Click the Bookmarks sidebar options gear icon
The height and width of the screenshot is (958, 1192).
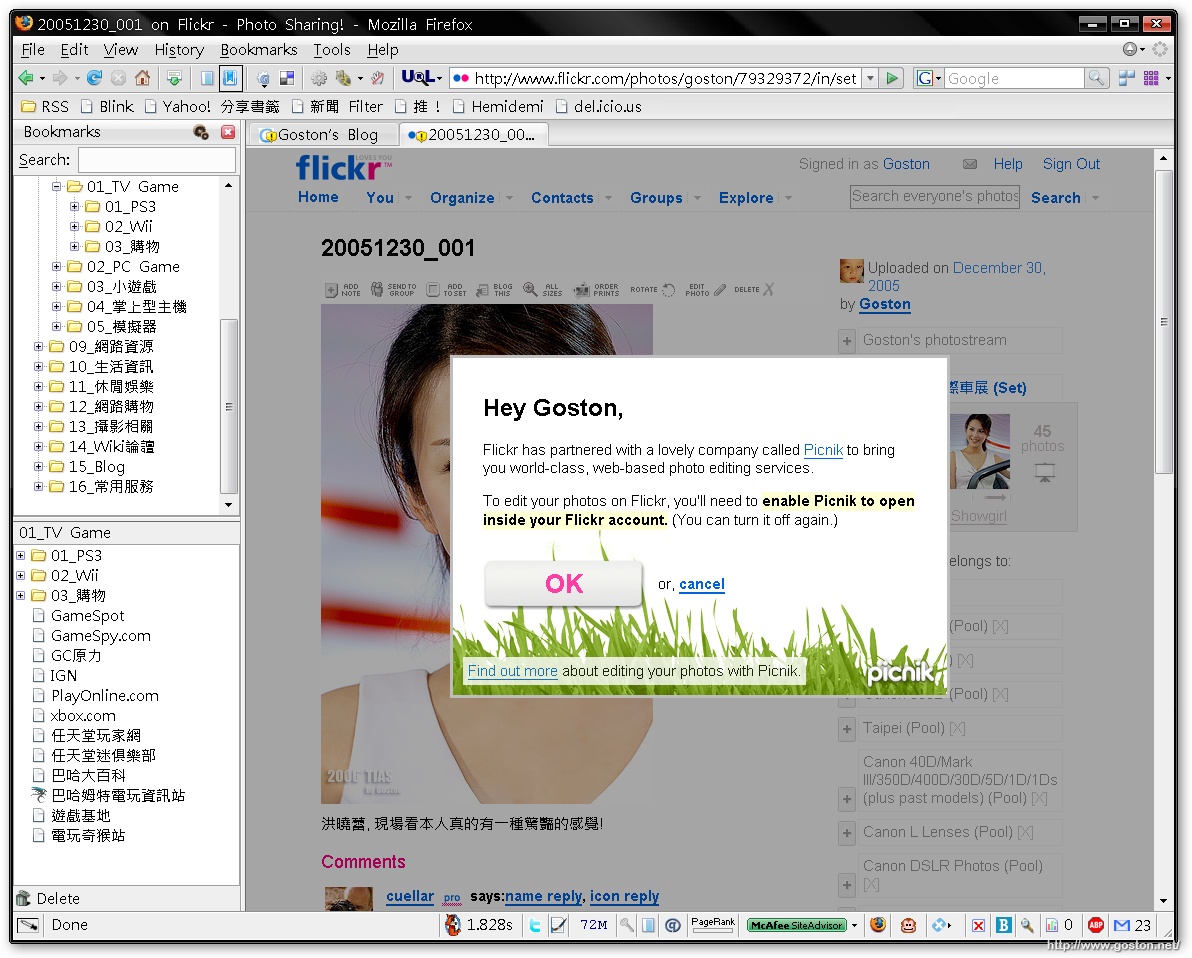(x=201, y=132)
